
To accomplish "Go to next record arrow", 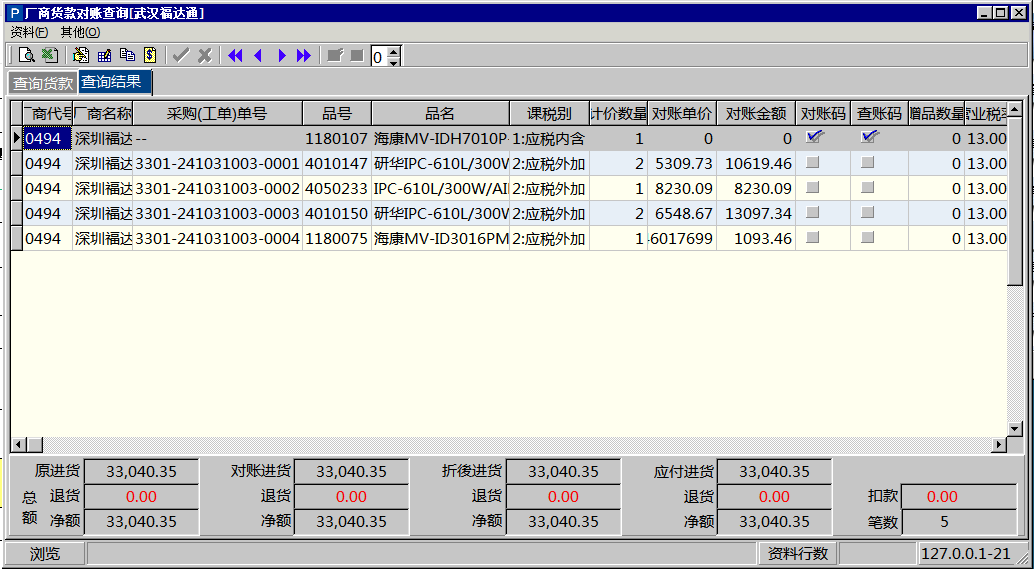I will [282, 56].
